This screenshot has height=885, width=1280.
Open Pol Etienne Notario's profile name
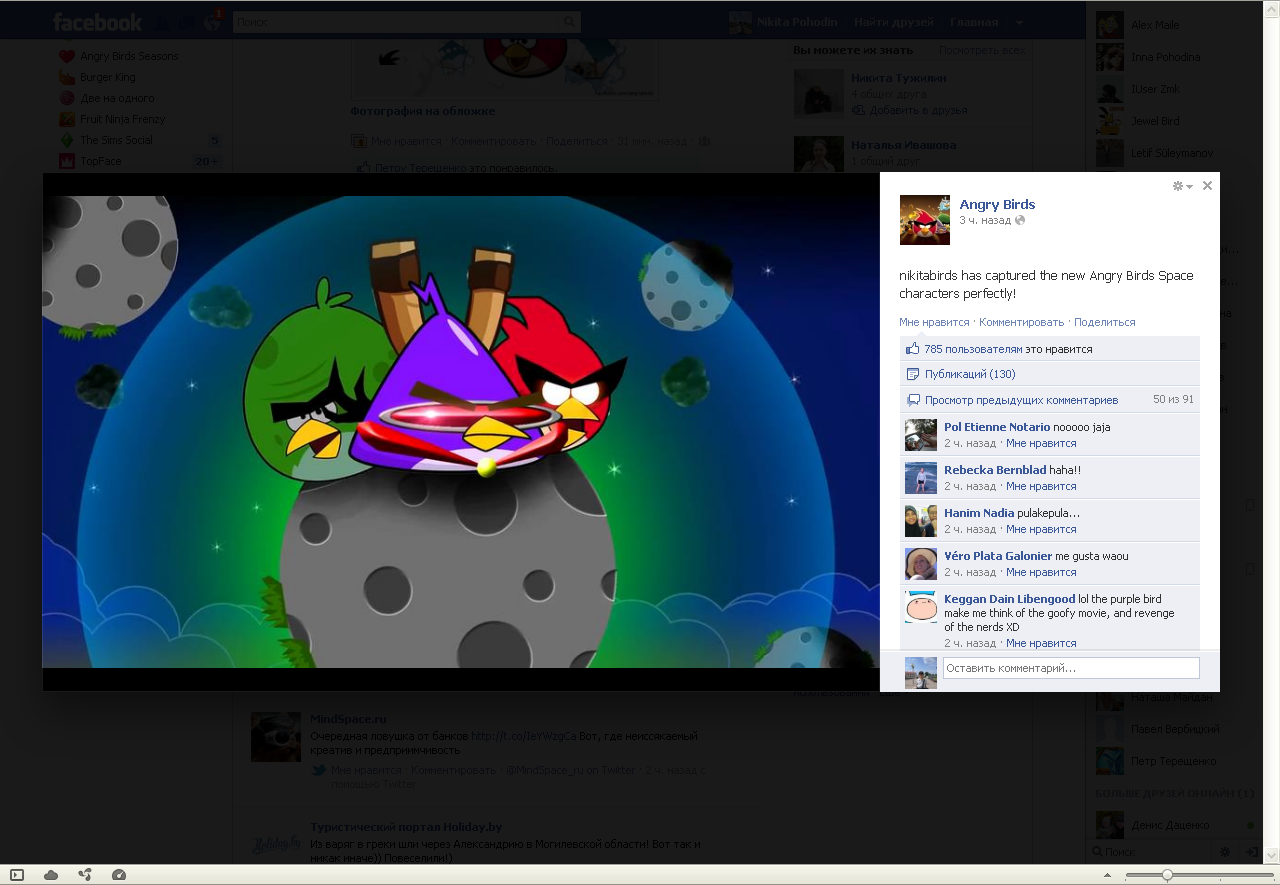point(997,427)
